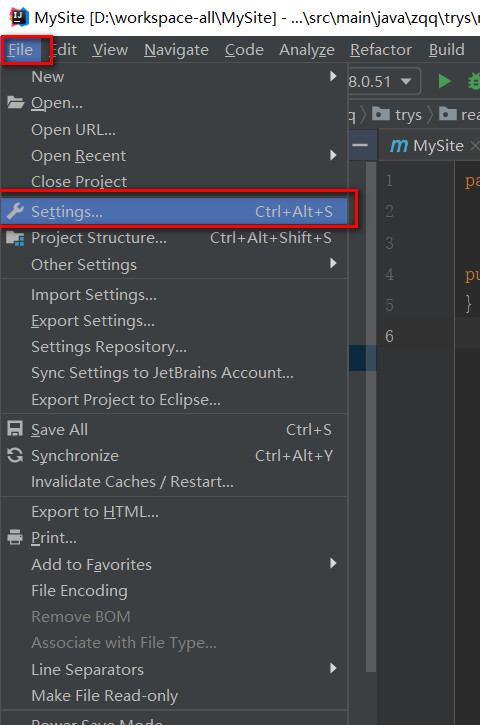Select Save All menu entry
Image resolution: width=480 pixels, height=725 pixels.
pyautogui.click(x=174, y=429)
